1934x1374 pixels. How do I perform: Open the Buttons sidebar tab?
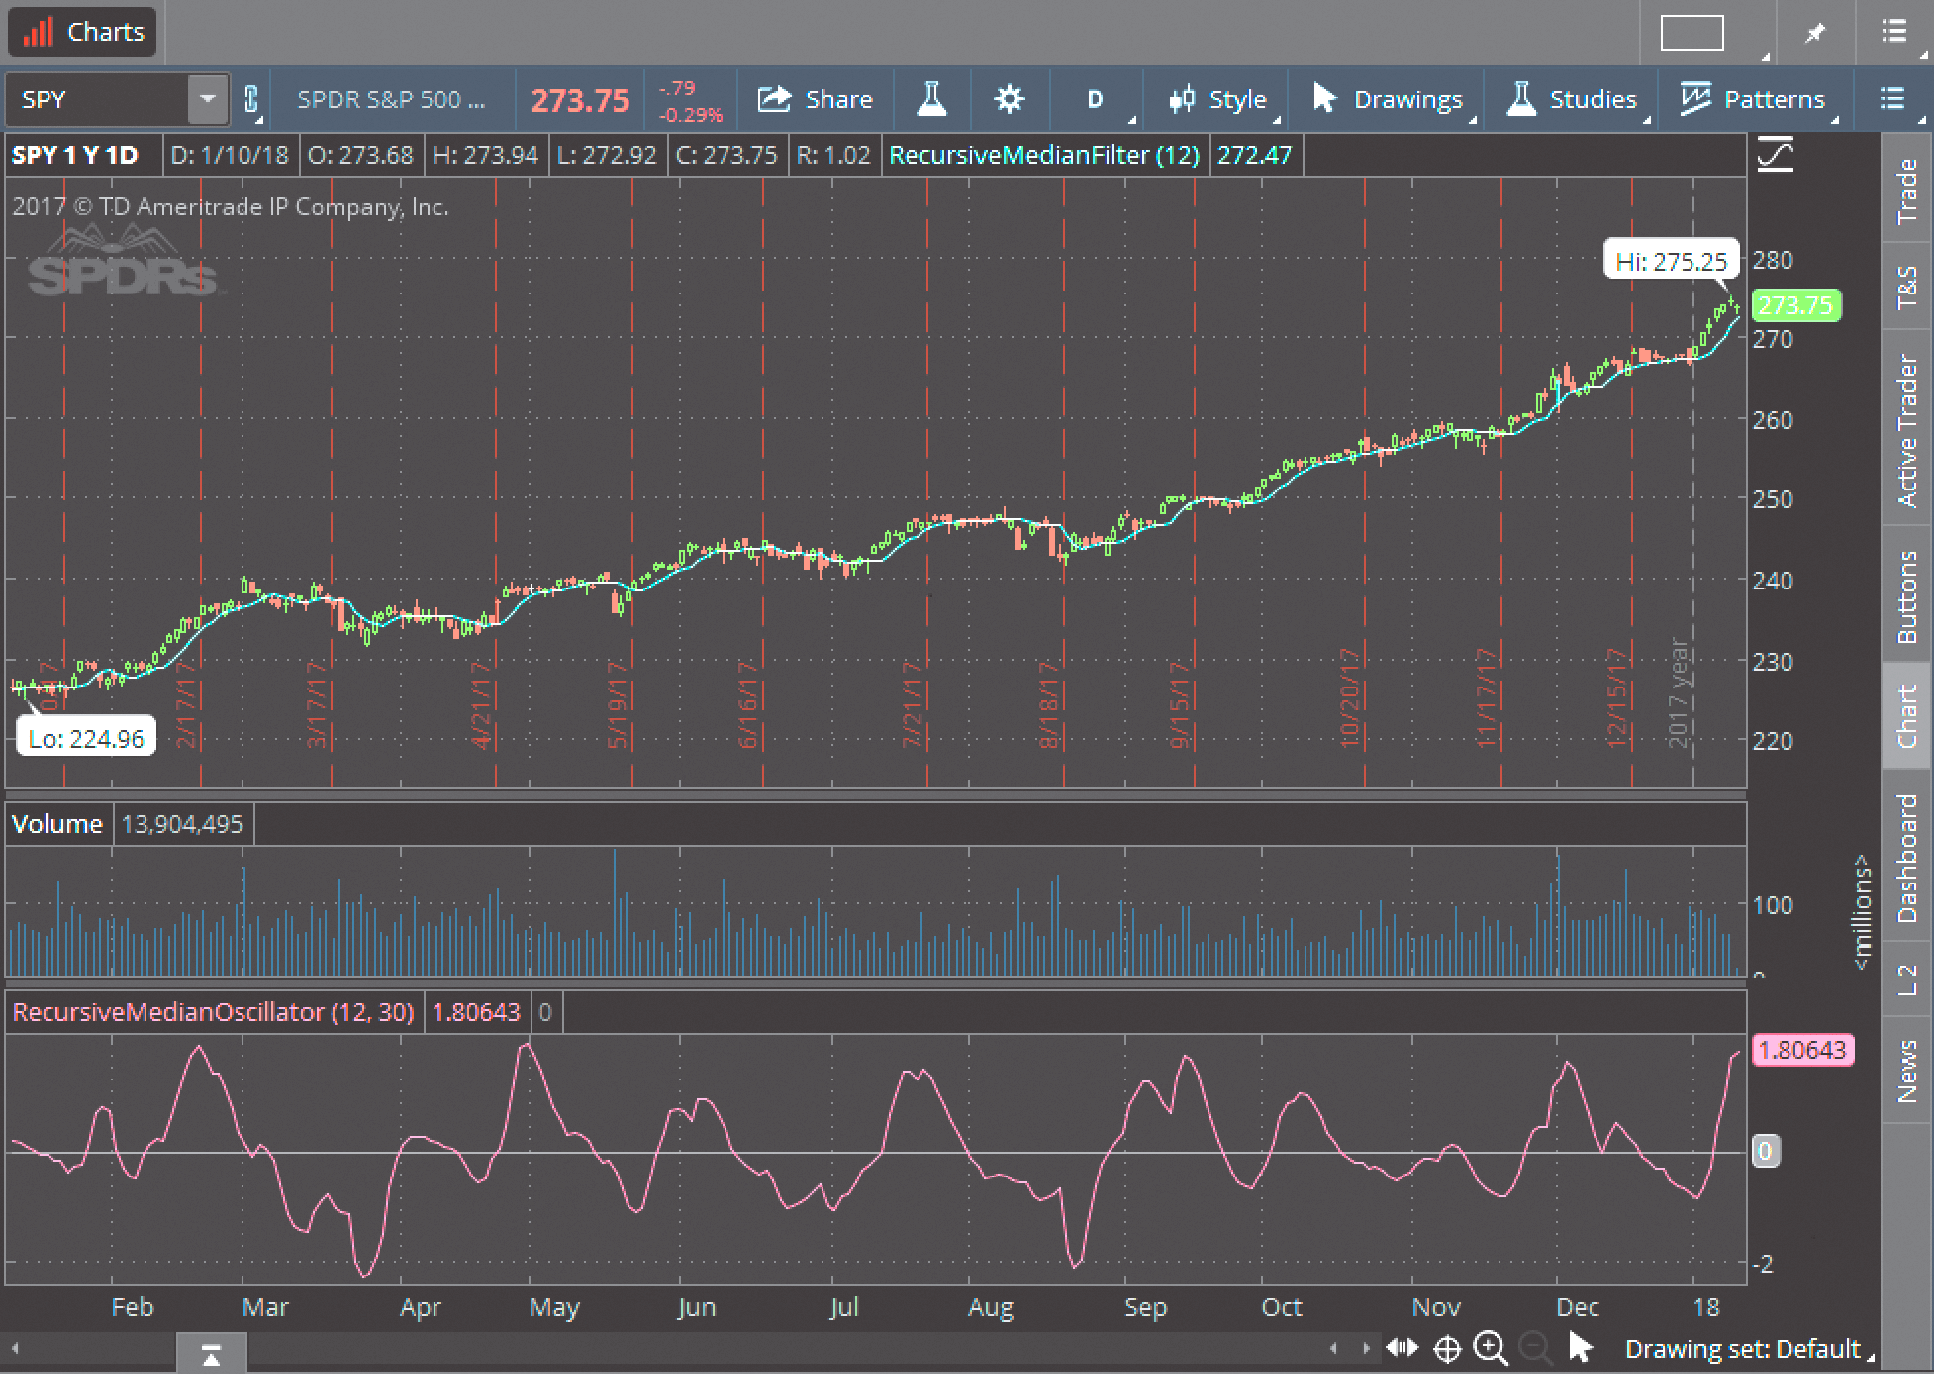(1907, 596)
